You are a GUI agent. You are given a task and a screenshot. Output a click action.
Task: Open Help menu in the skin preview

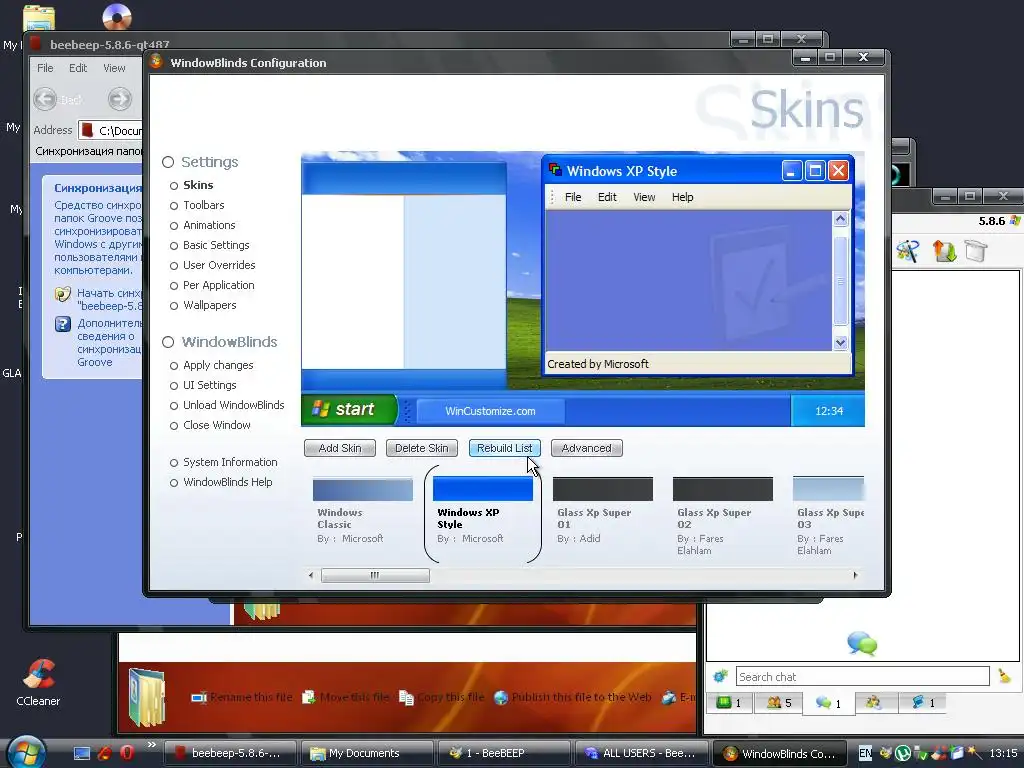click(x=682, y=197)
